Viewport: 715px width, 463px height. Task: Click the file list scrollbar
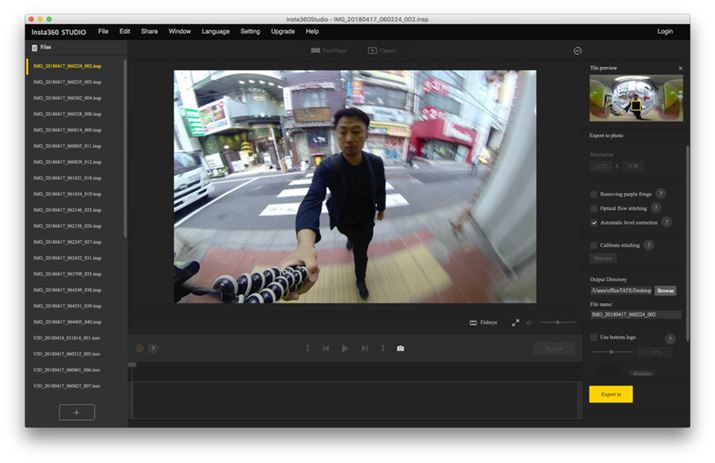pos(125,148)
